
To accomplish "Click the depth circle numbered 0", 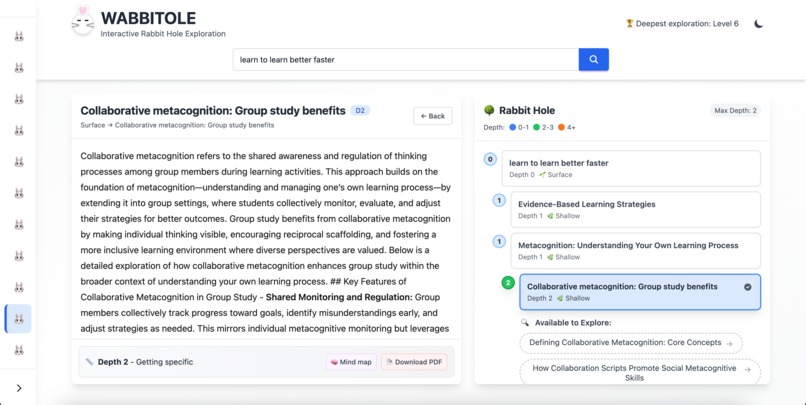I will 490,159.
